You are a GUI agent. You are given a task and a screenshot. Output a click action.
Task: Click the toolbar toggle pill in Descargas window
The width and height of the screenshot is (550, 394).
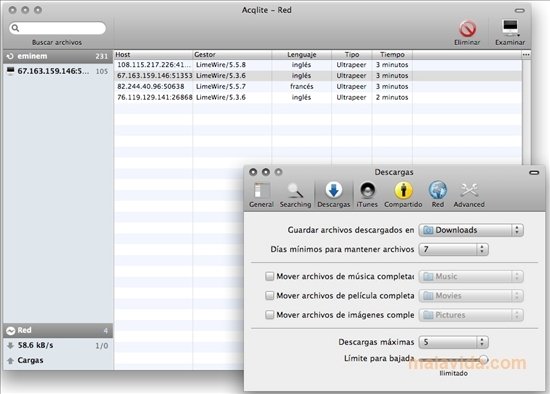[x=534, y=172]
